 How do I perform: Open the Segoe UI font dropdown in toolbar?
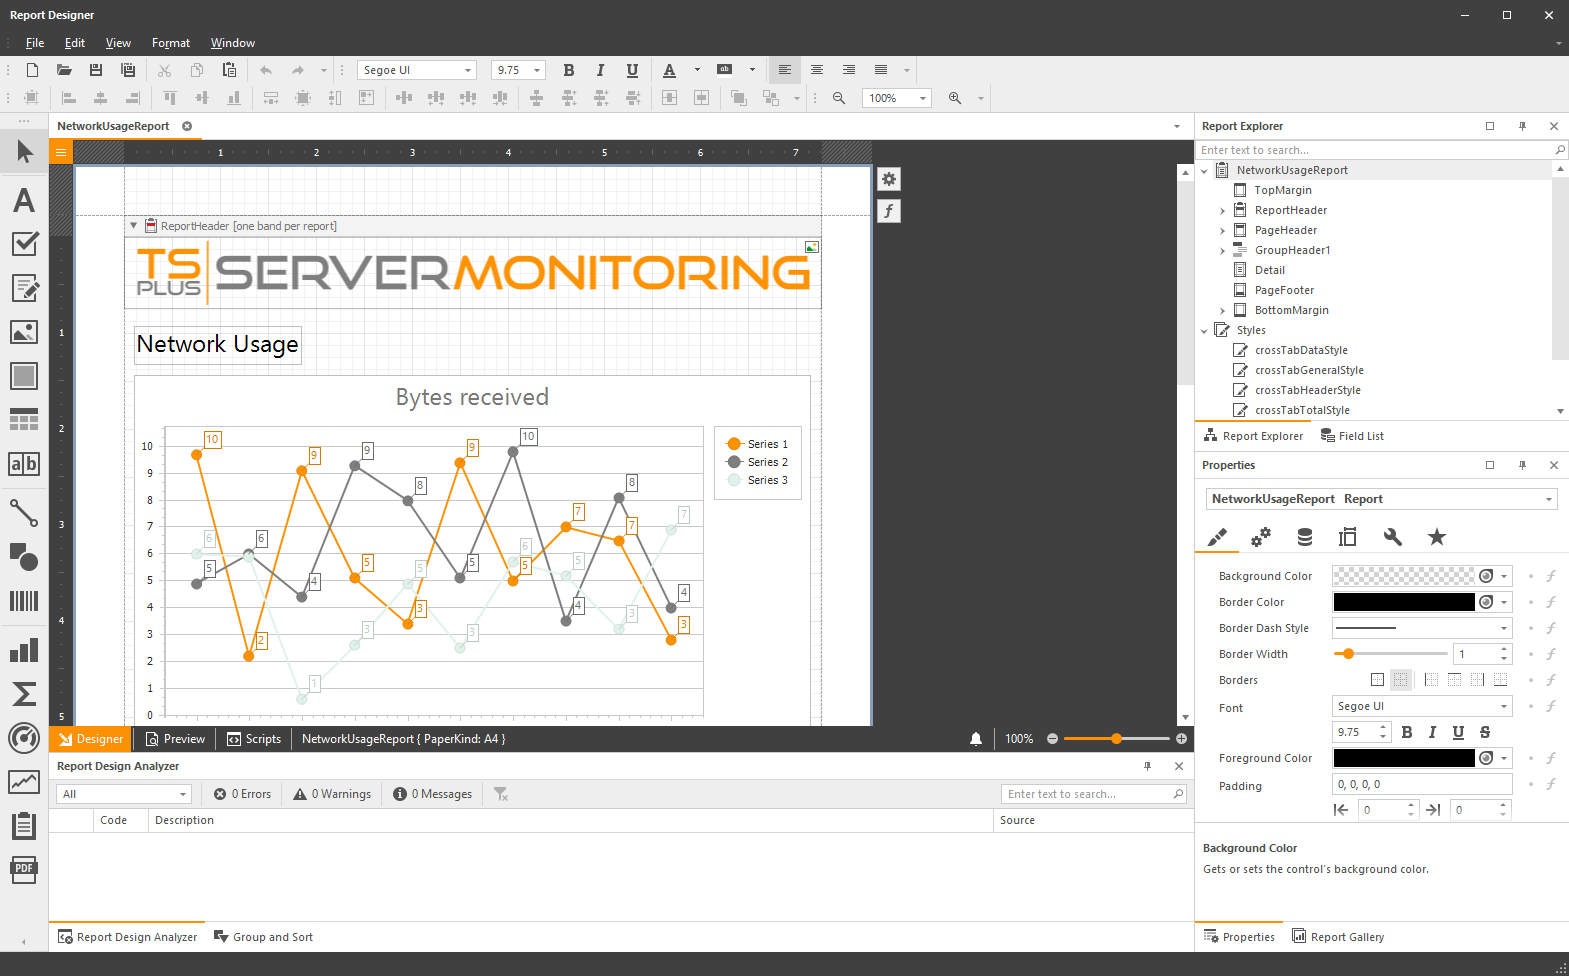pyautogui.click(x=467, y=70)
